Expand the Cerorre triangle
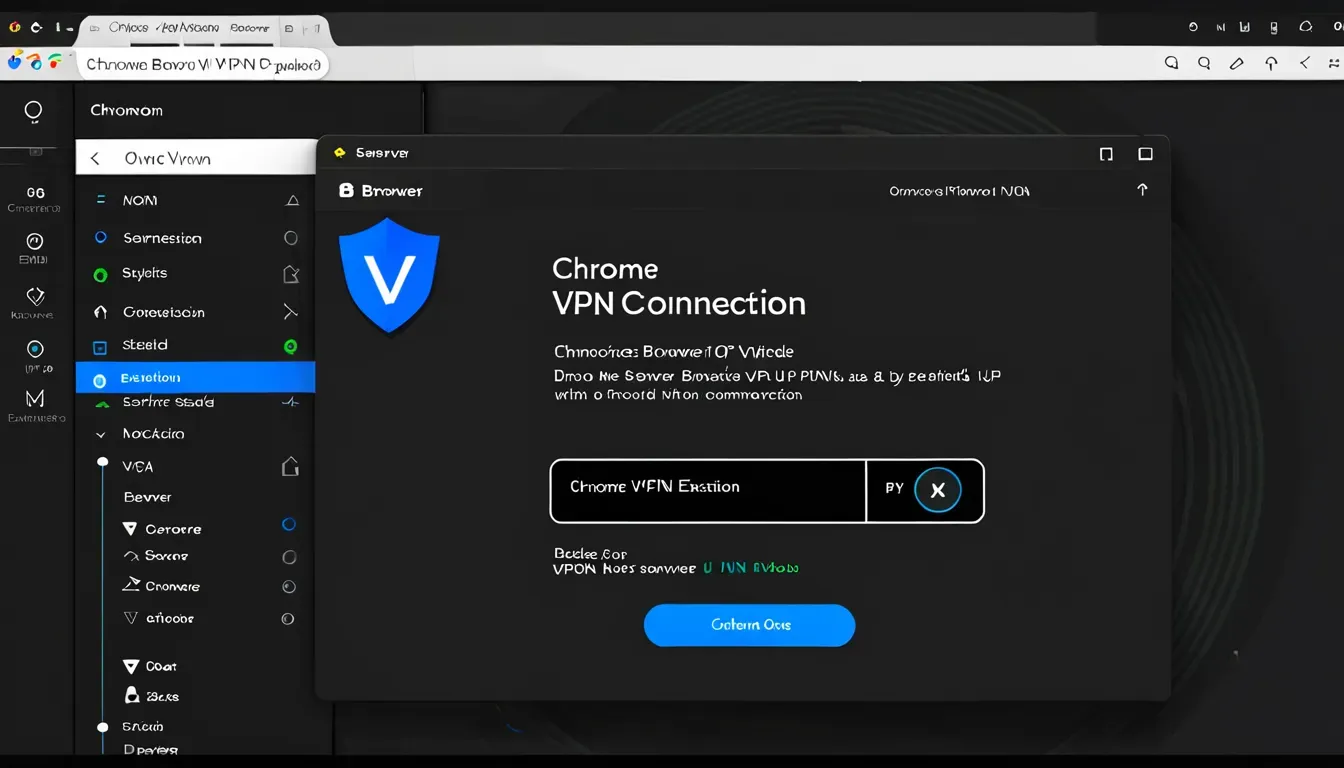 pos(130,528)
